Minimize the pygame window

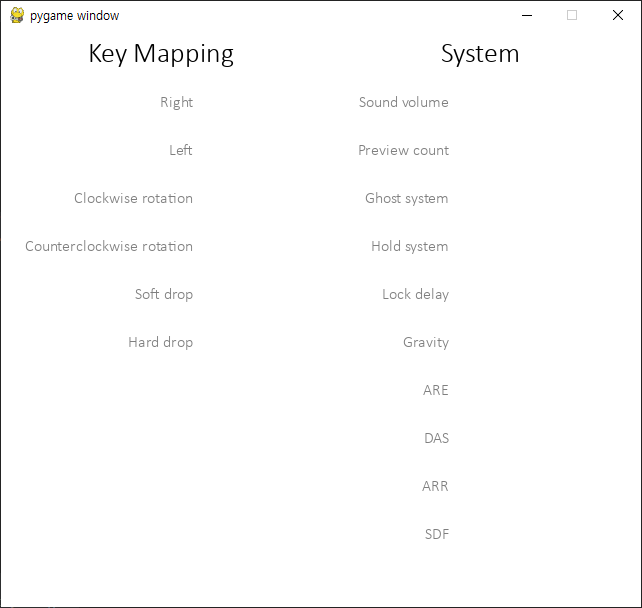[x=527, y=16]
